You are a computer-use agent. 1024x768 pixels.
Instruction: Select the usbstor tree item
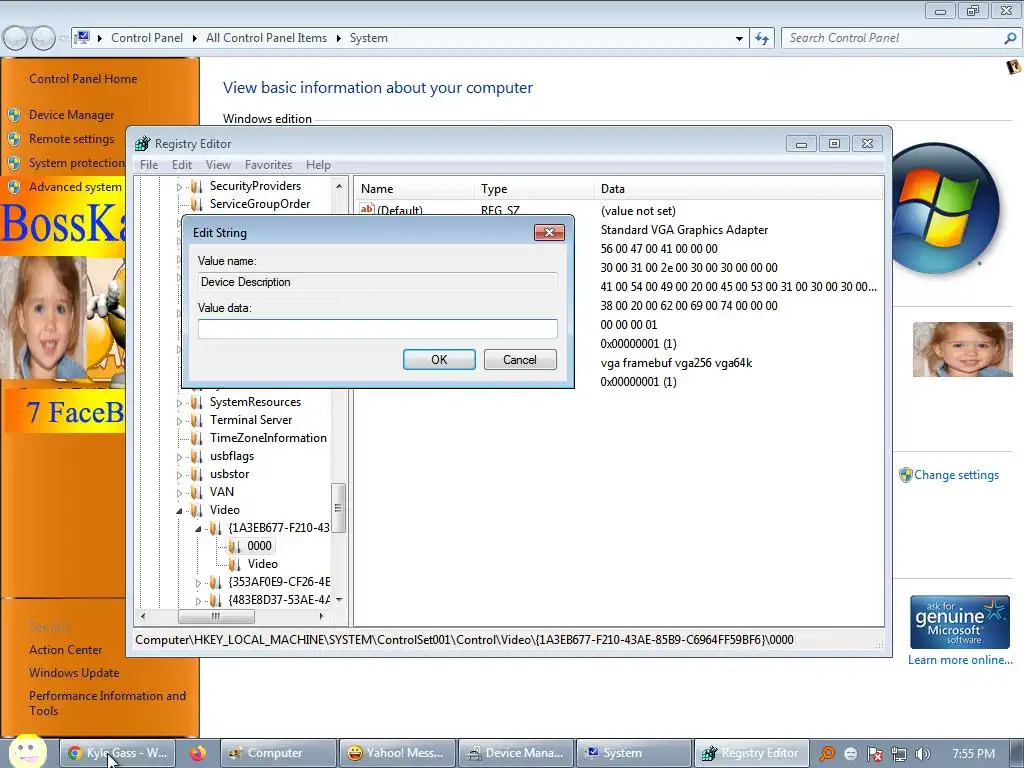pos(229,473)
